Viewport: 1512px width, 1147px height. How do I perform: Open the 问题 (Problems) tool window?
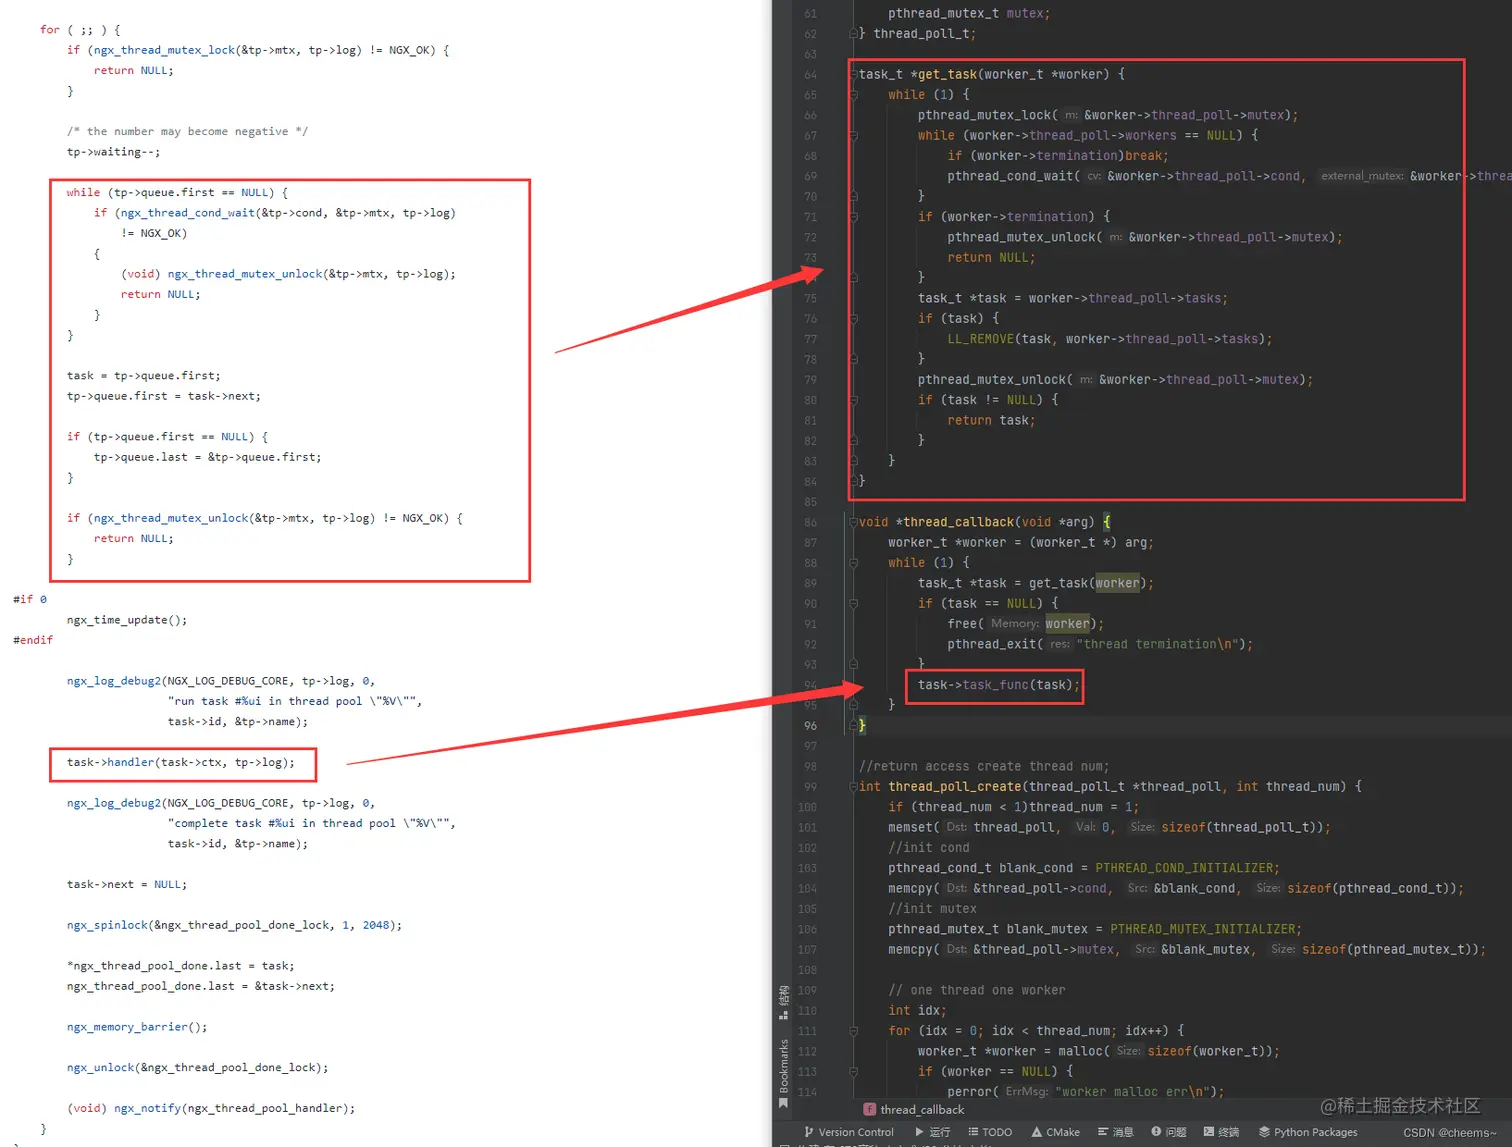[1168, 1132]
